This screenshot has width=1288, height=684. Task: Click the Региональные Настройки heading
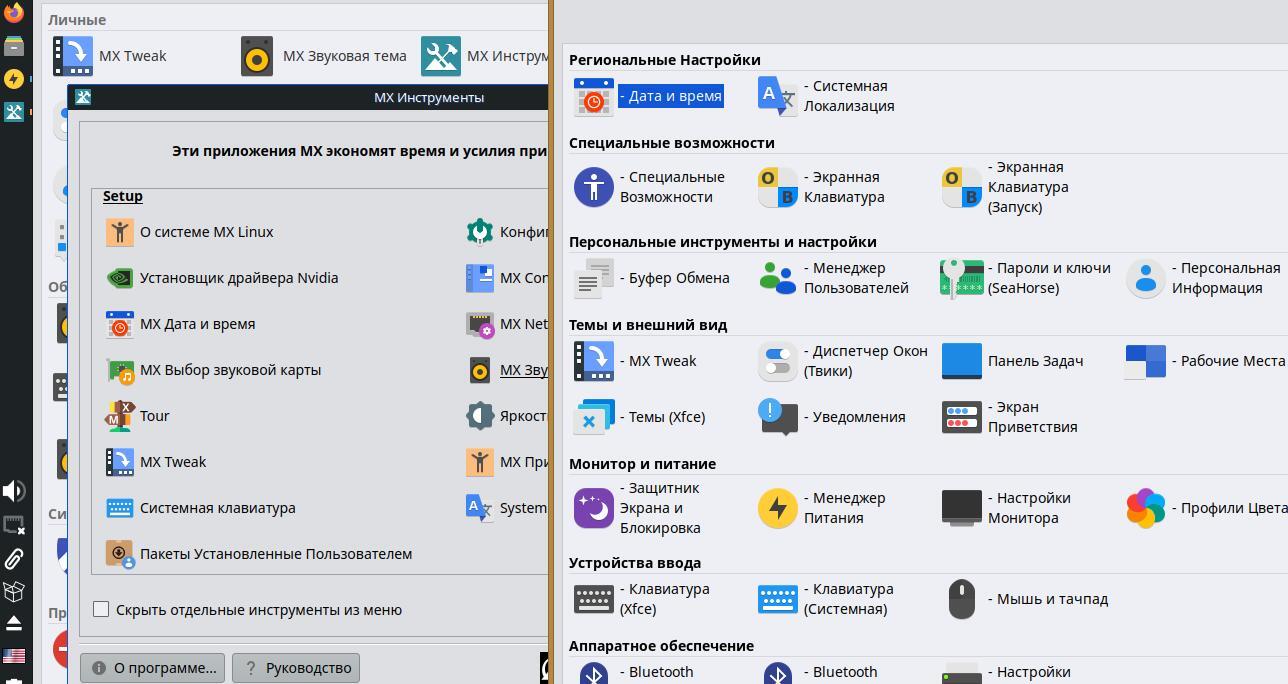click(x=665, y=60)
